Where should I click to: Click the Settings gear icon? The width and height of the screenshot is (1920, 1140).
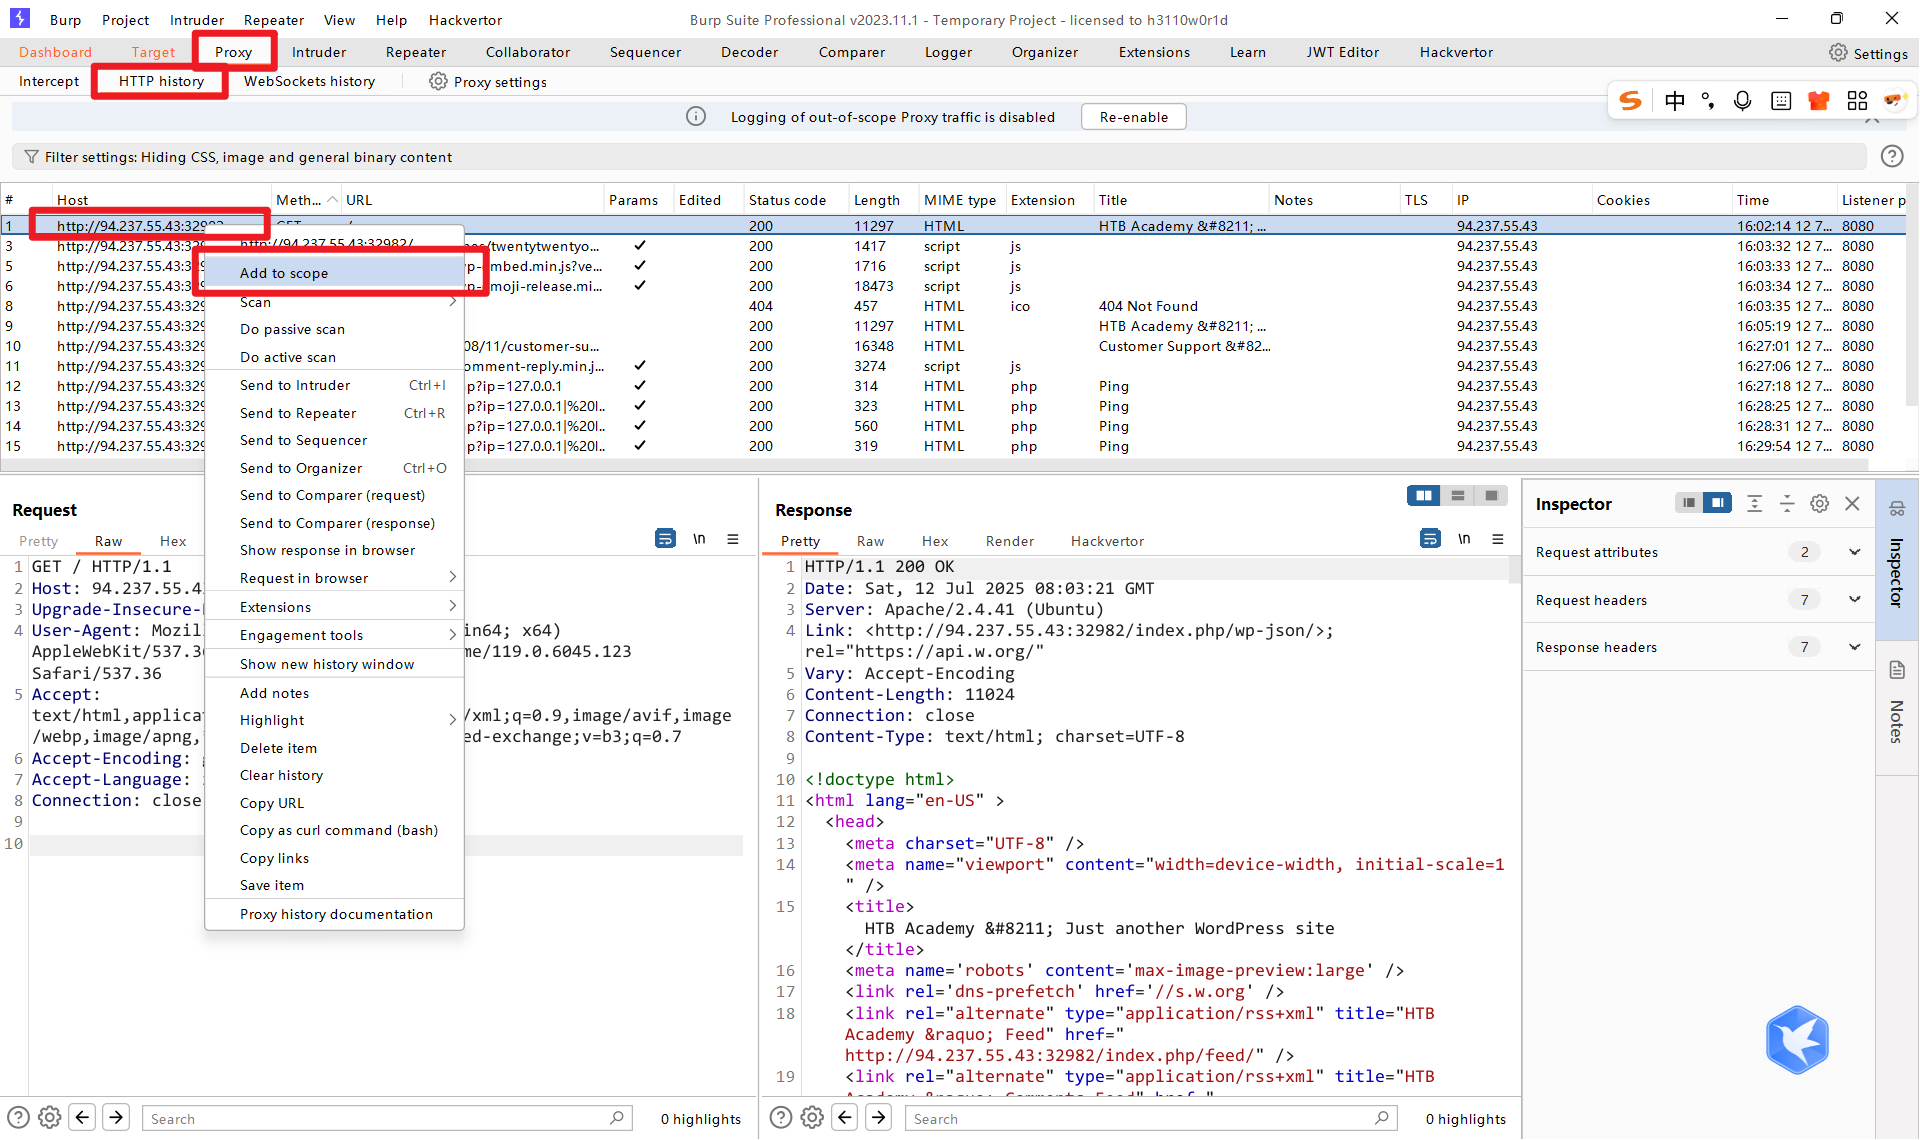[1838, 53]
